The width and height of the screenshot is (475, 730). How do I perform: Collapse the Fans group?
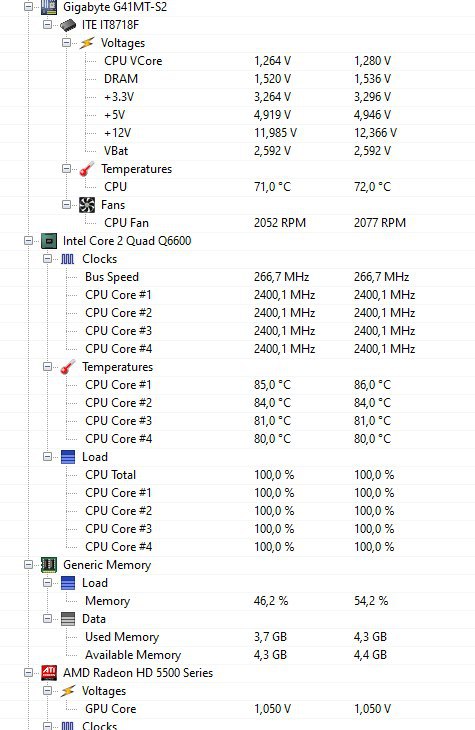[67, 204]
